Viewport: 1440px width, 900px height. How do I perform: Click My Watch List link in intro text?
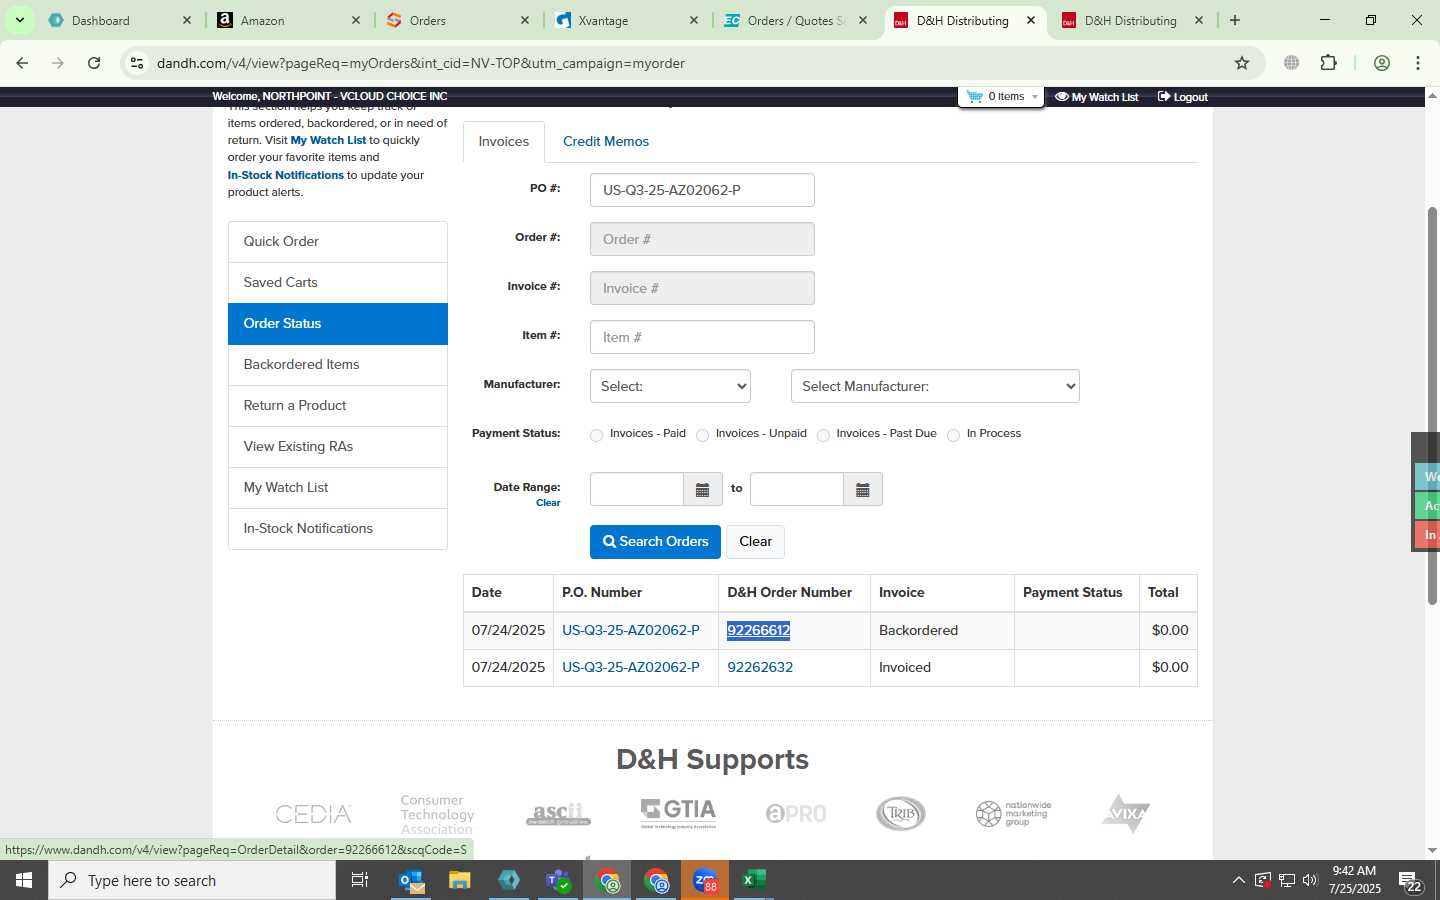point(328,140)
